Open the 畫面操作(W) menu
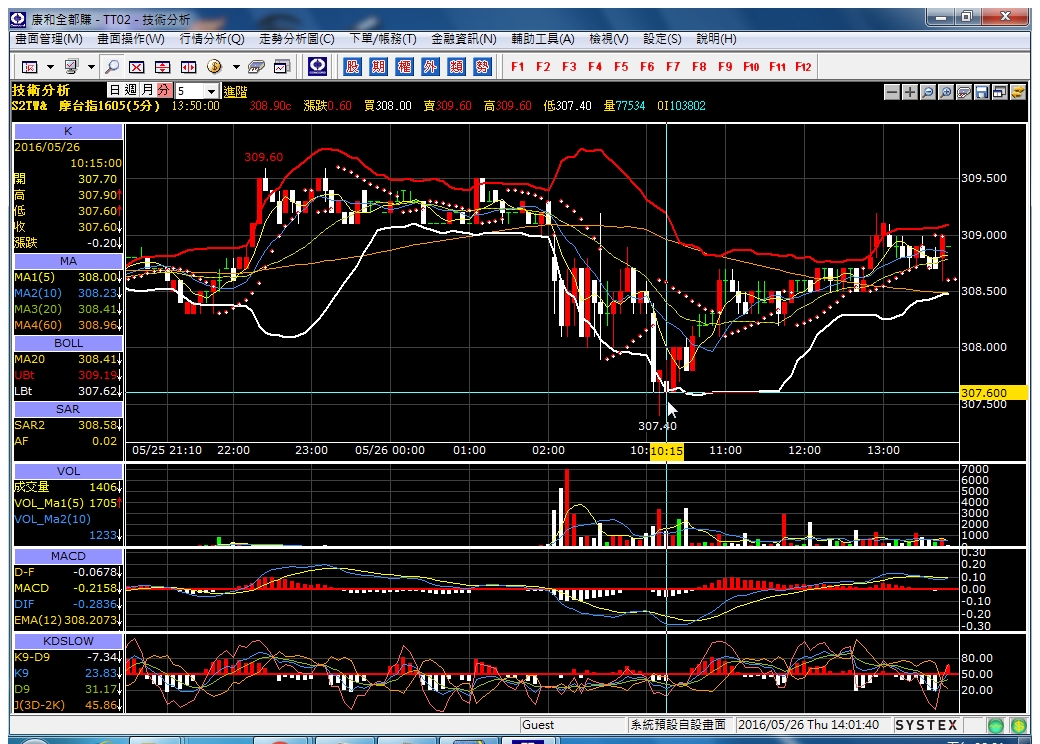The image size is (1040, 744). (x=131, y=39)
